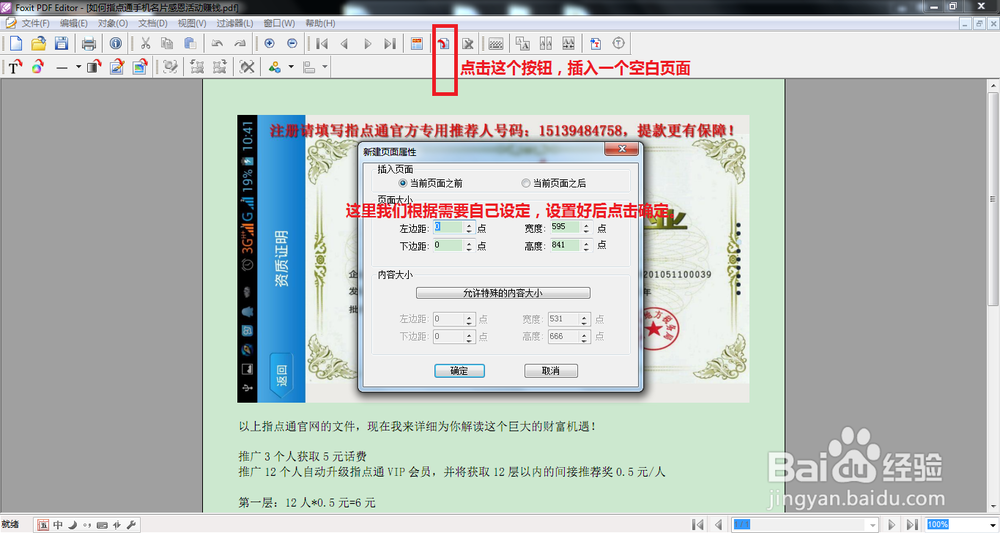Click the circled T text icon
1000x533 pixels.
(619, 43)
